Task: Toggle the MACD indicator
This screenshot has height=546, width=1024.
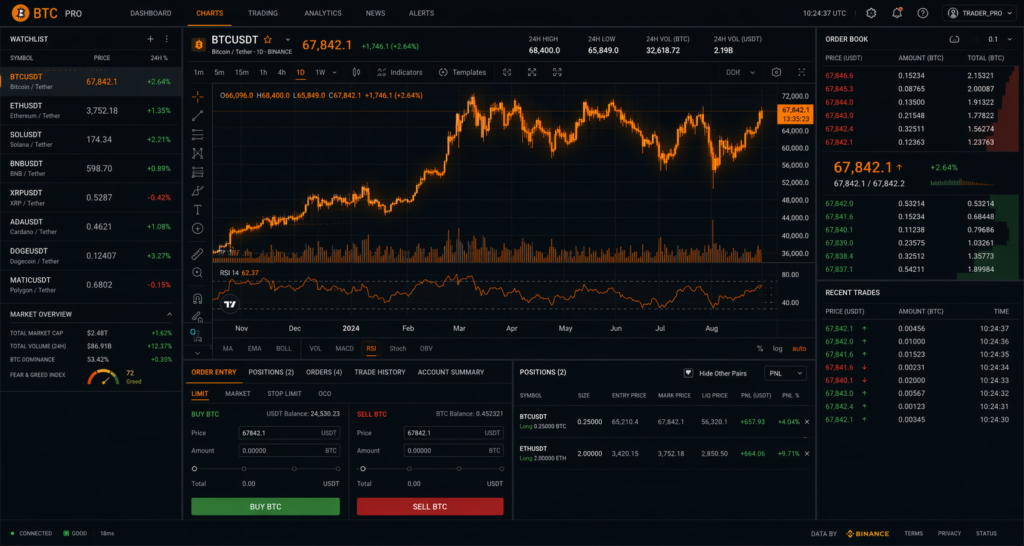Action: [344, 349]
